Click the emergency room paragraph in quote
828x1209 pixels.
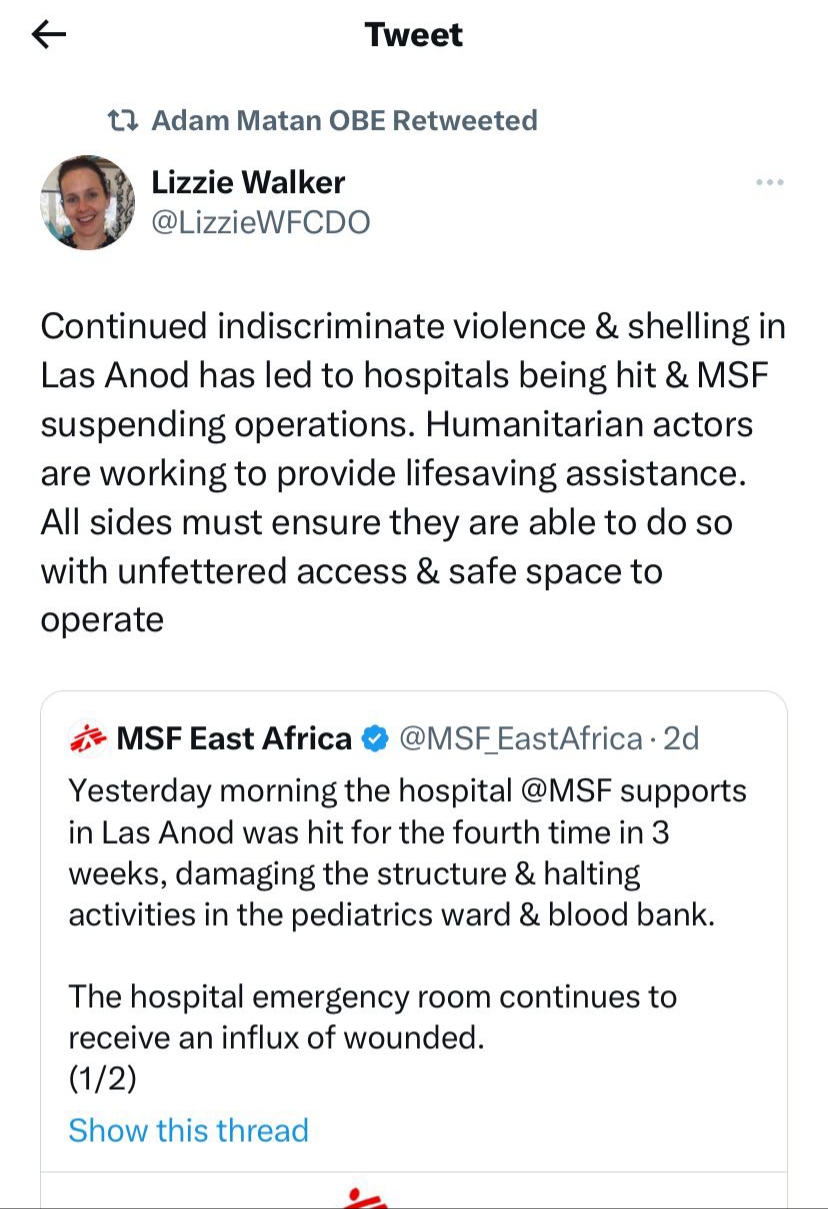[x=372, y=1016]
